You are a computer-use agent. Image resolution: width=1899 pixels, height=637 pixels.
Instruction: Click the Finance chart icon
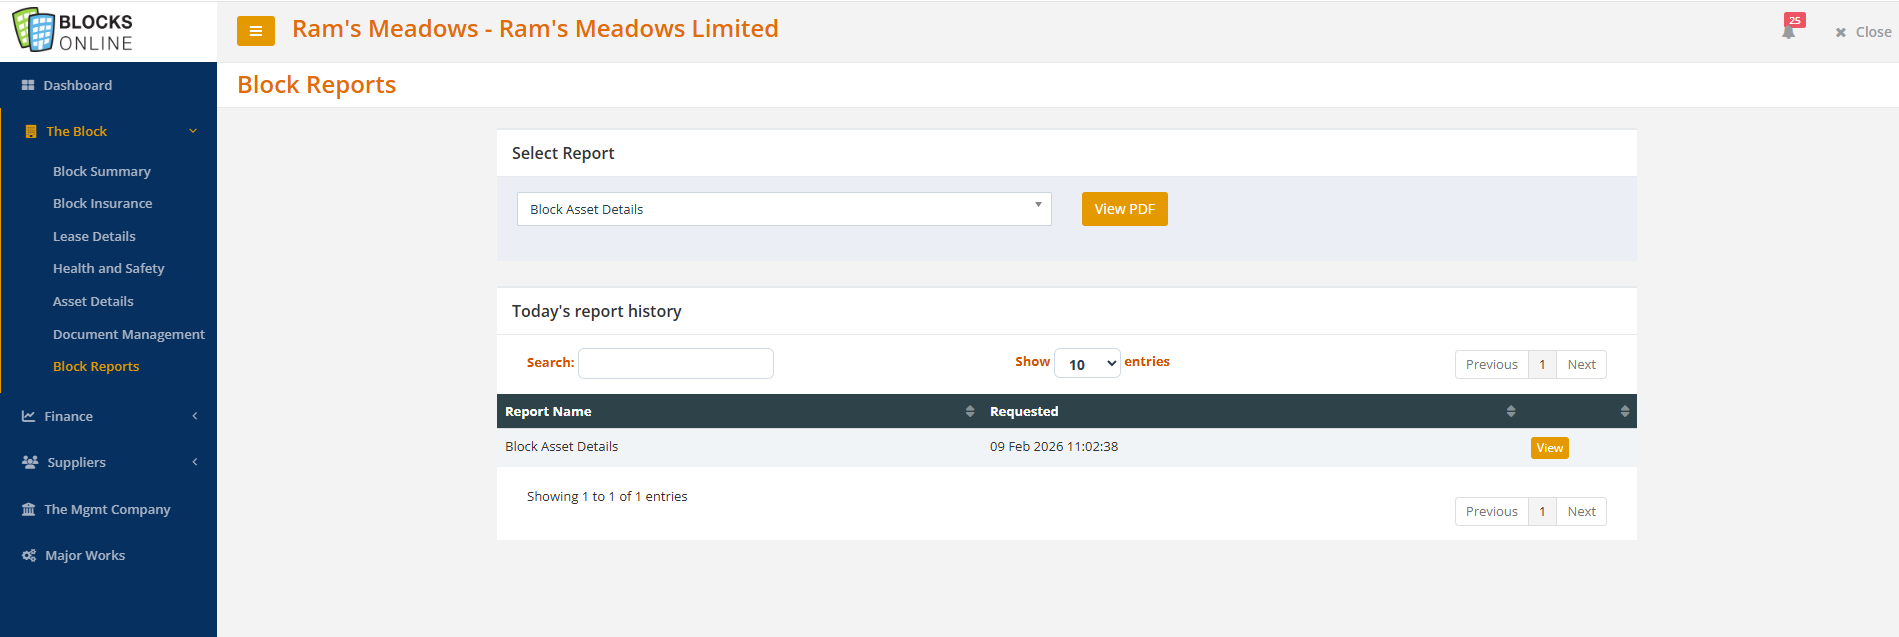point(29,416)
